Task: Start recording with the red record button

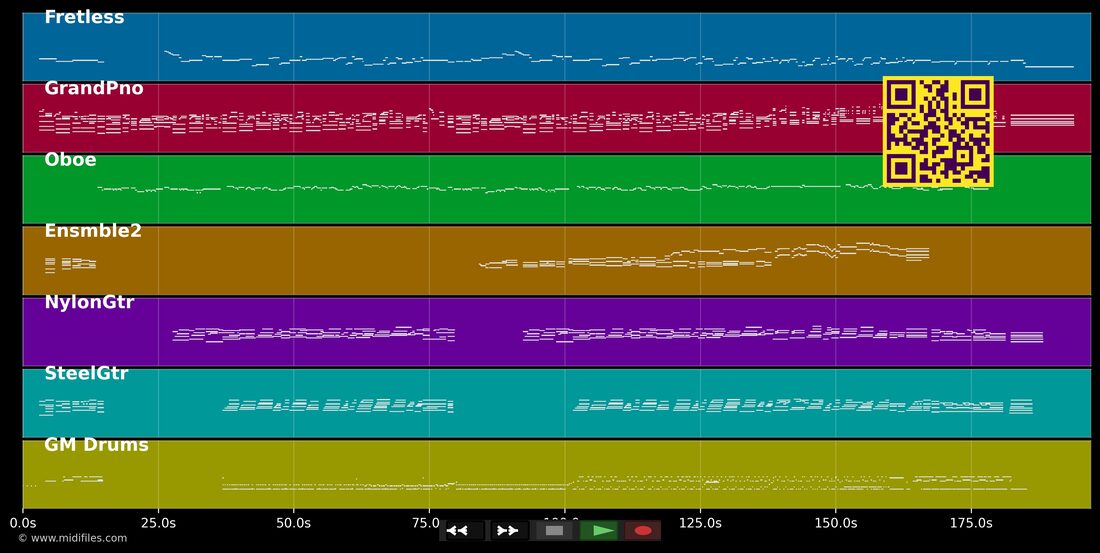Action: 643,531
